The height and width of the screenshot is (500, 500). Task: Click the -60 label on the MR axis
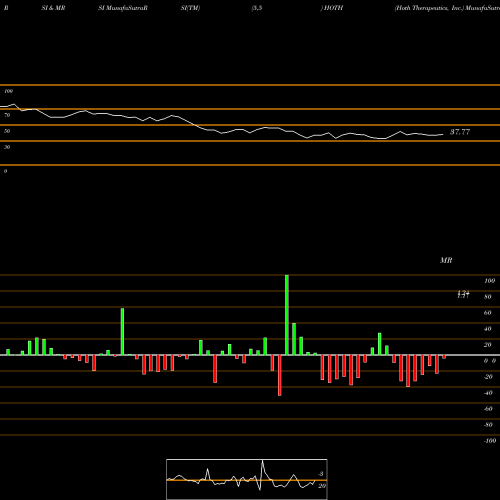pos(488,409)
